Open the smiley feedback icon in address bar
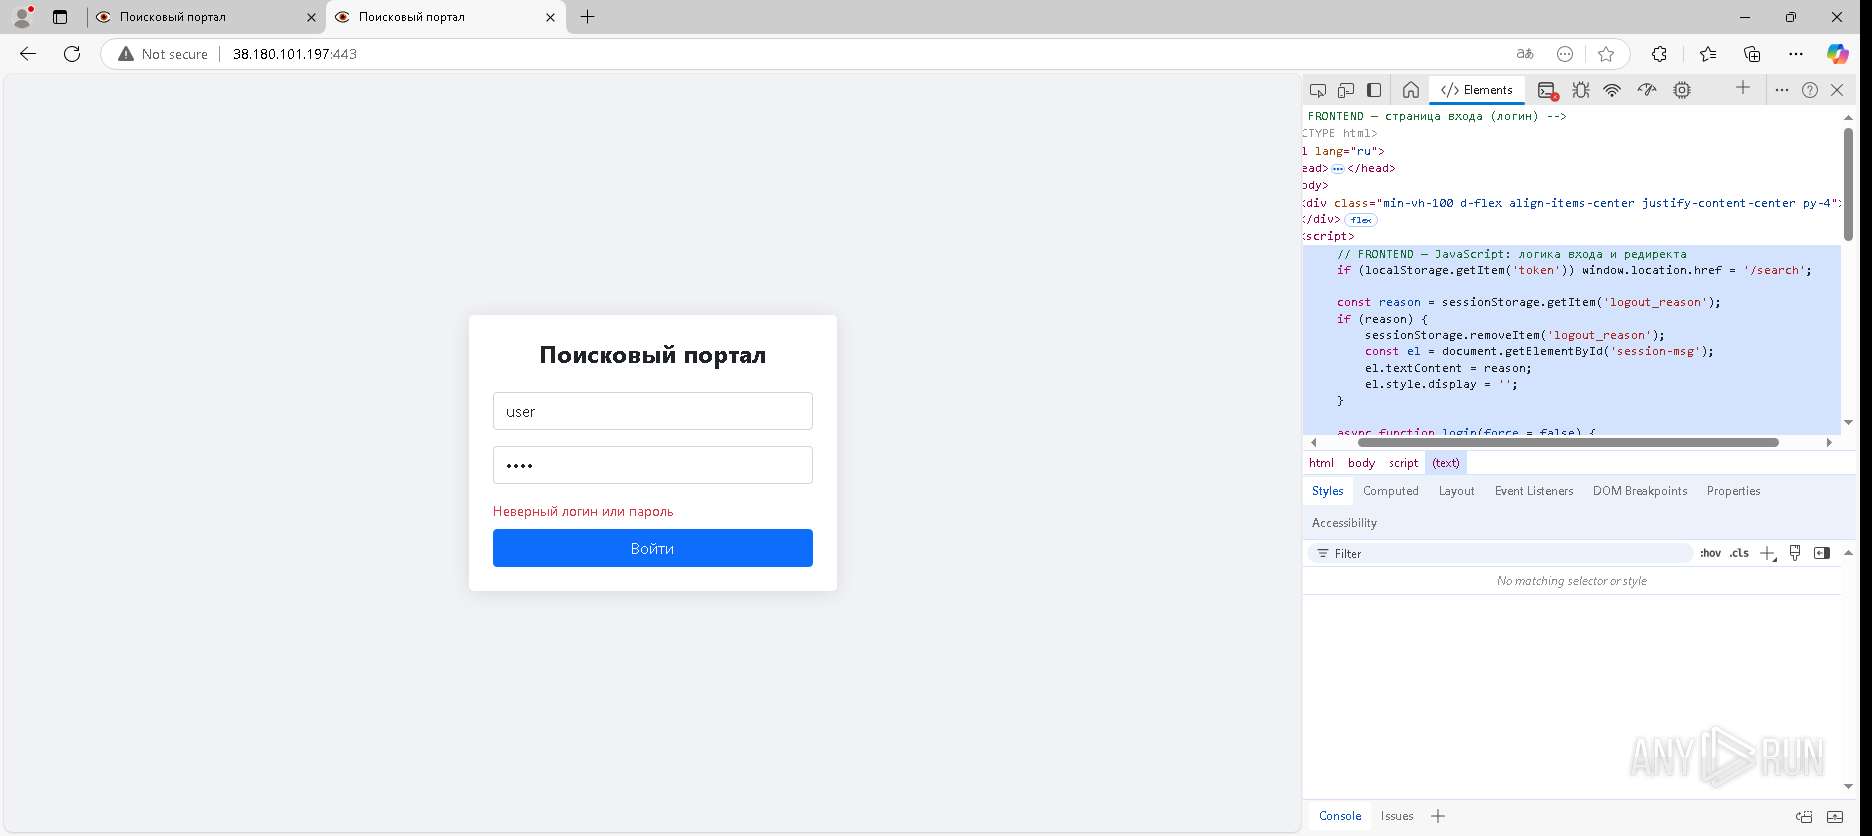This screenshot has height=836, width=1872. (1565, 54)
